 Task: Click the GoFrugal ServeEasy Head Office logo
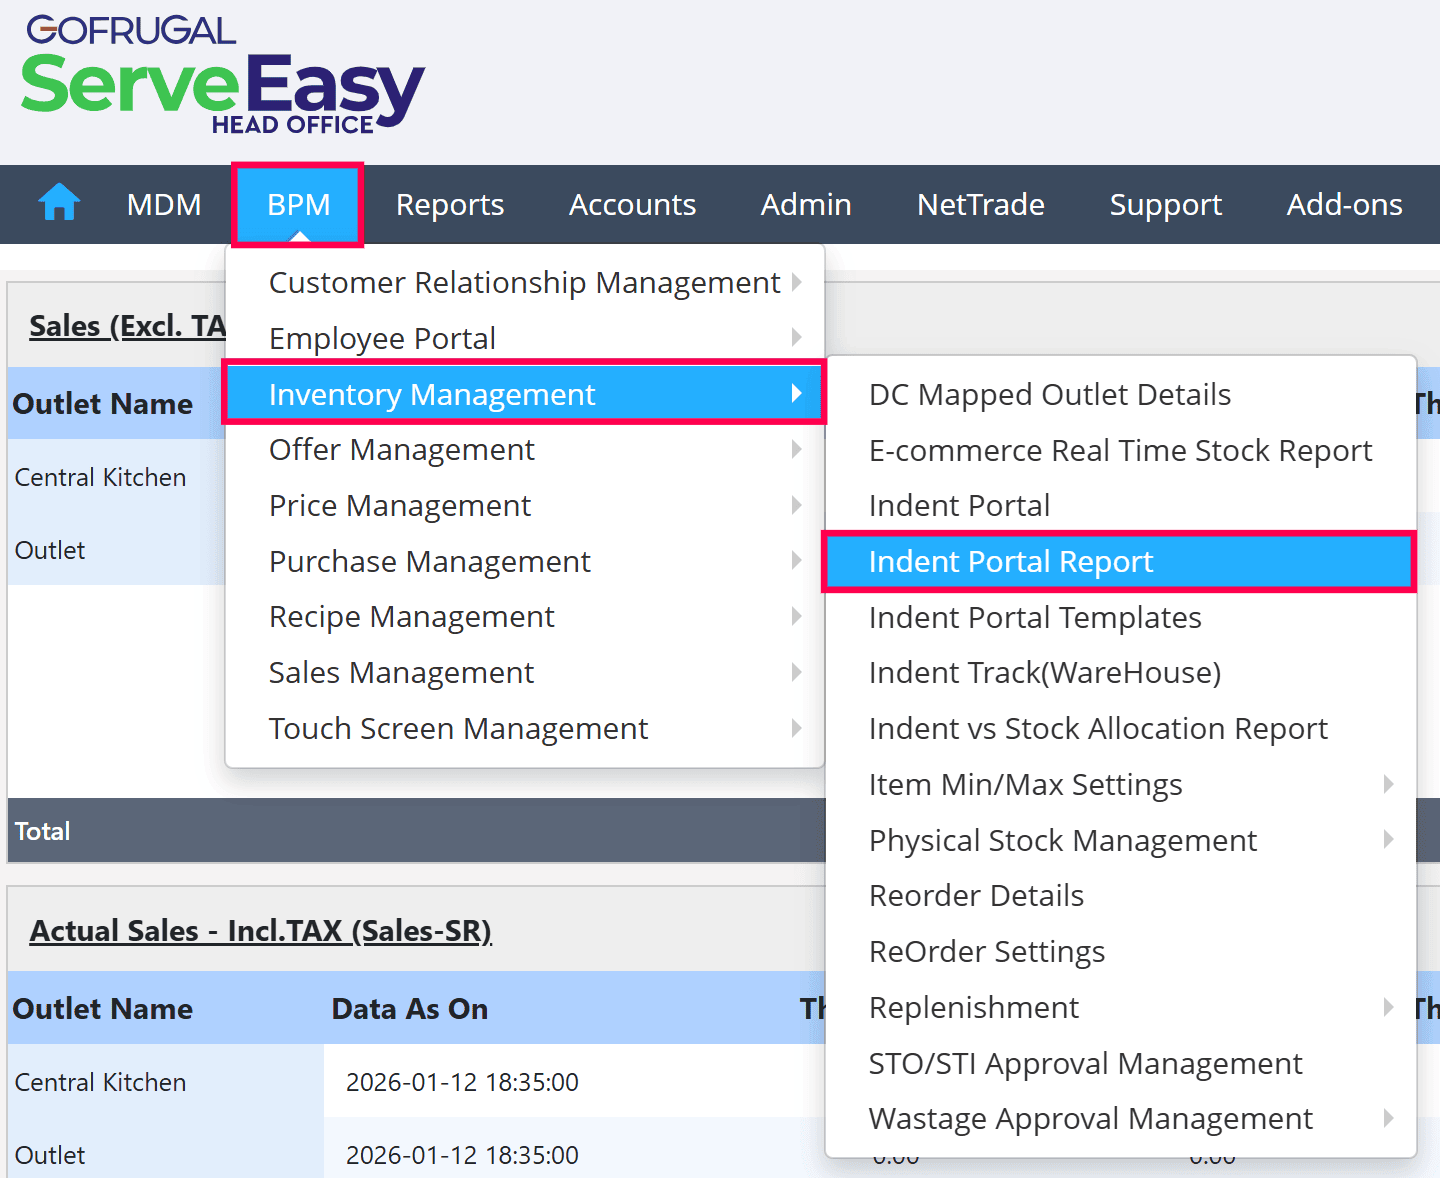point(223,75)
